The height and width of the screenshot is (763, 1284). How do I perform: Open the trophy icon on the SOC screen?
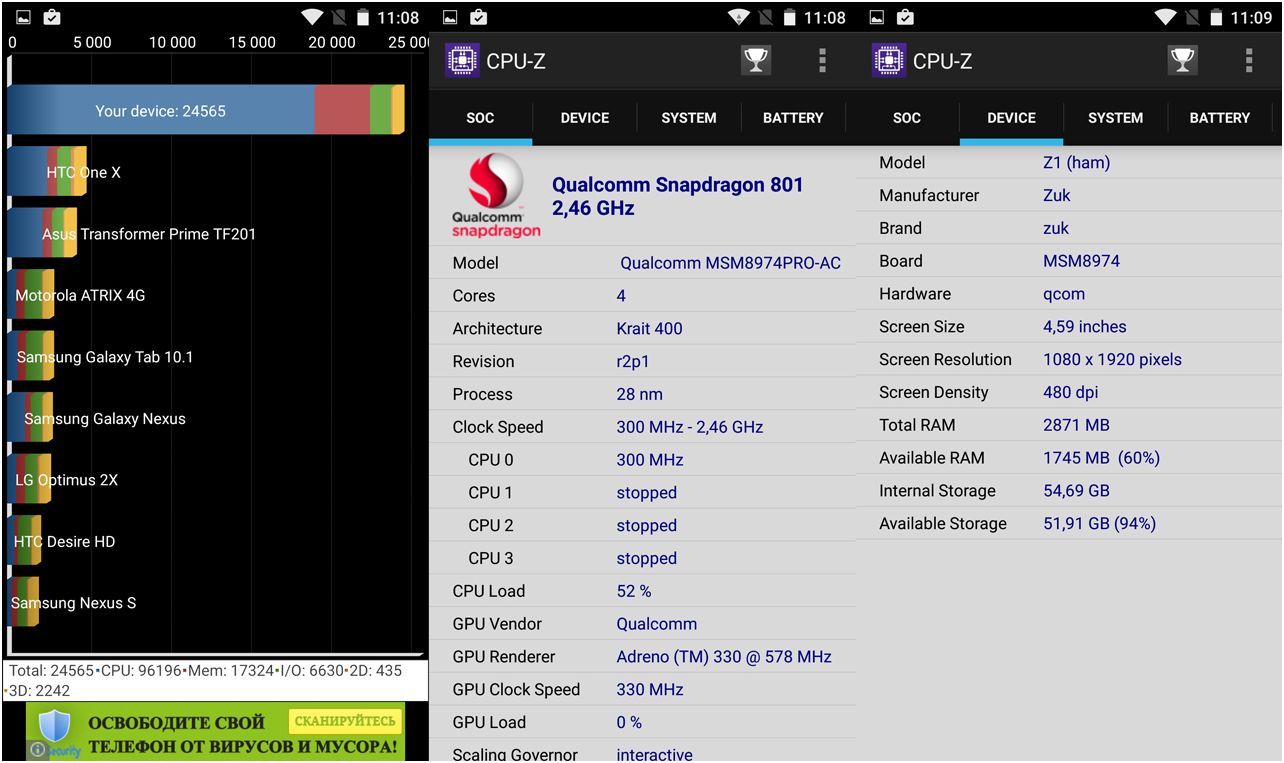756,60
